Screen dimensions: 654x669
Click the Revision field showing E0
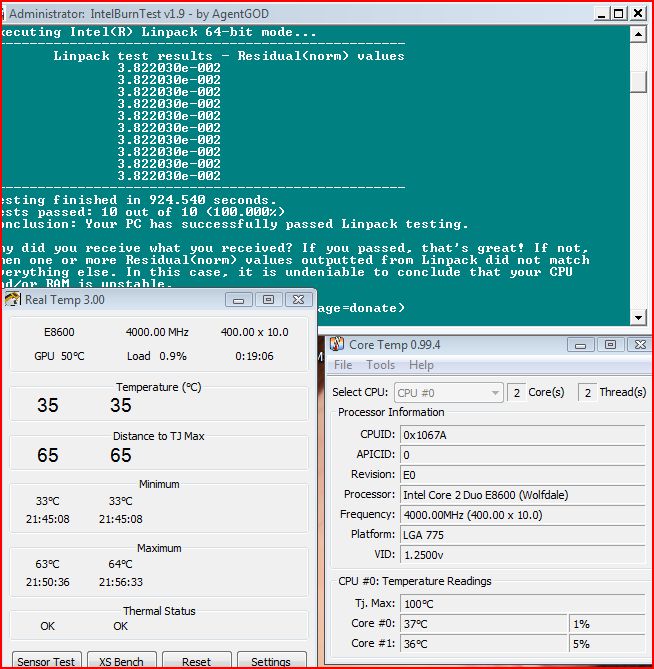click(x=522, y=475)
